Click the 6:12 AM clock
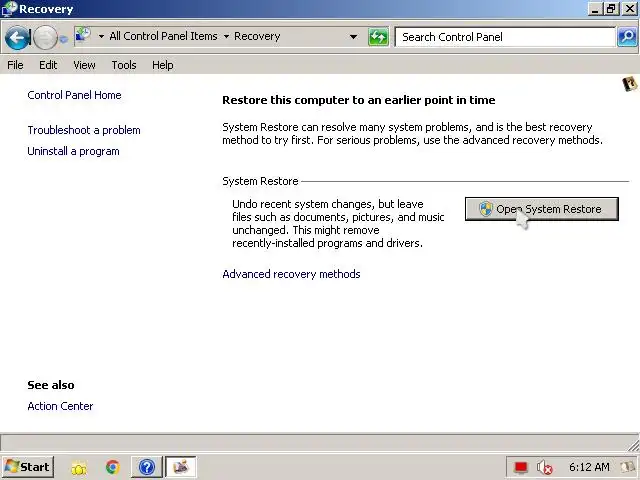 pyautogui.click(x=589, y=467)
